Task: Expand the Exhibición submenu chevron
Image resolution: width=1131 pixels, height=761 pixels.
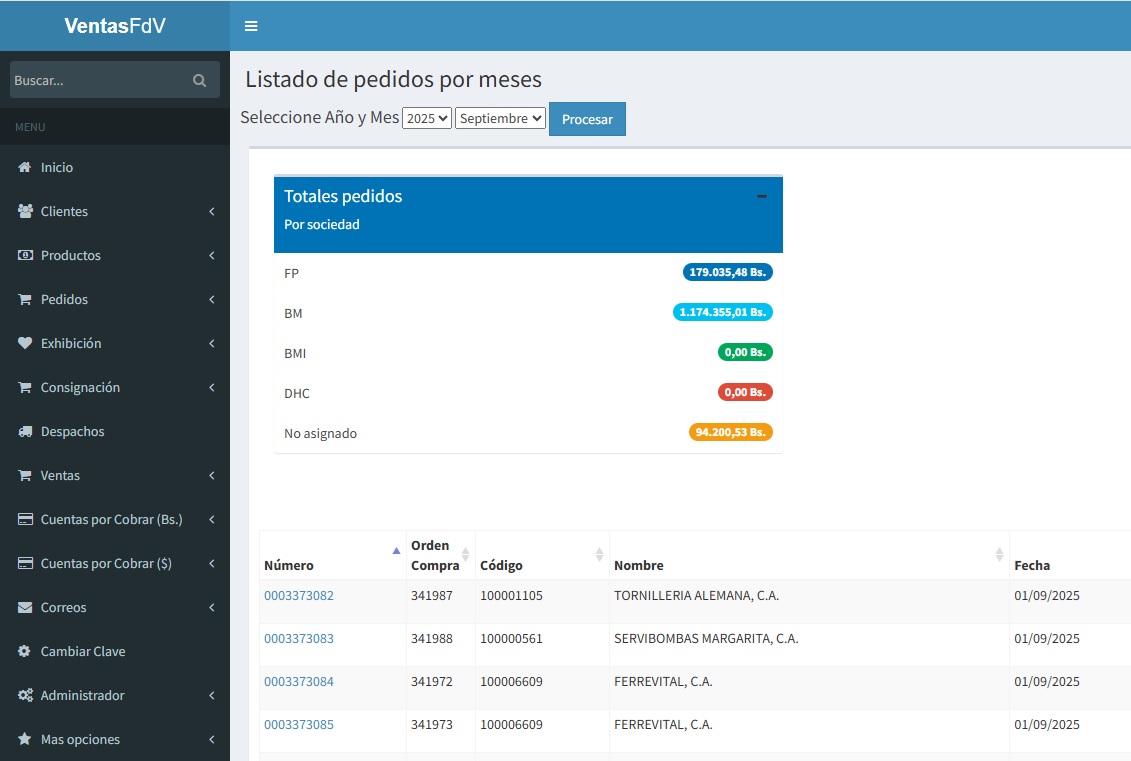Action: tap(212, 343)
